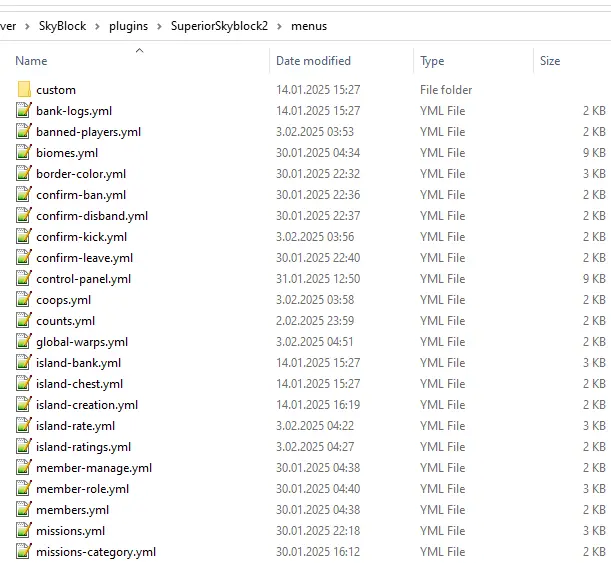Viewport: 611px width, 563px height.
Task: Click the confirm-kick.yml file name
Action: coord(81,237)
